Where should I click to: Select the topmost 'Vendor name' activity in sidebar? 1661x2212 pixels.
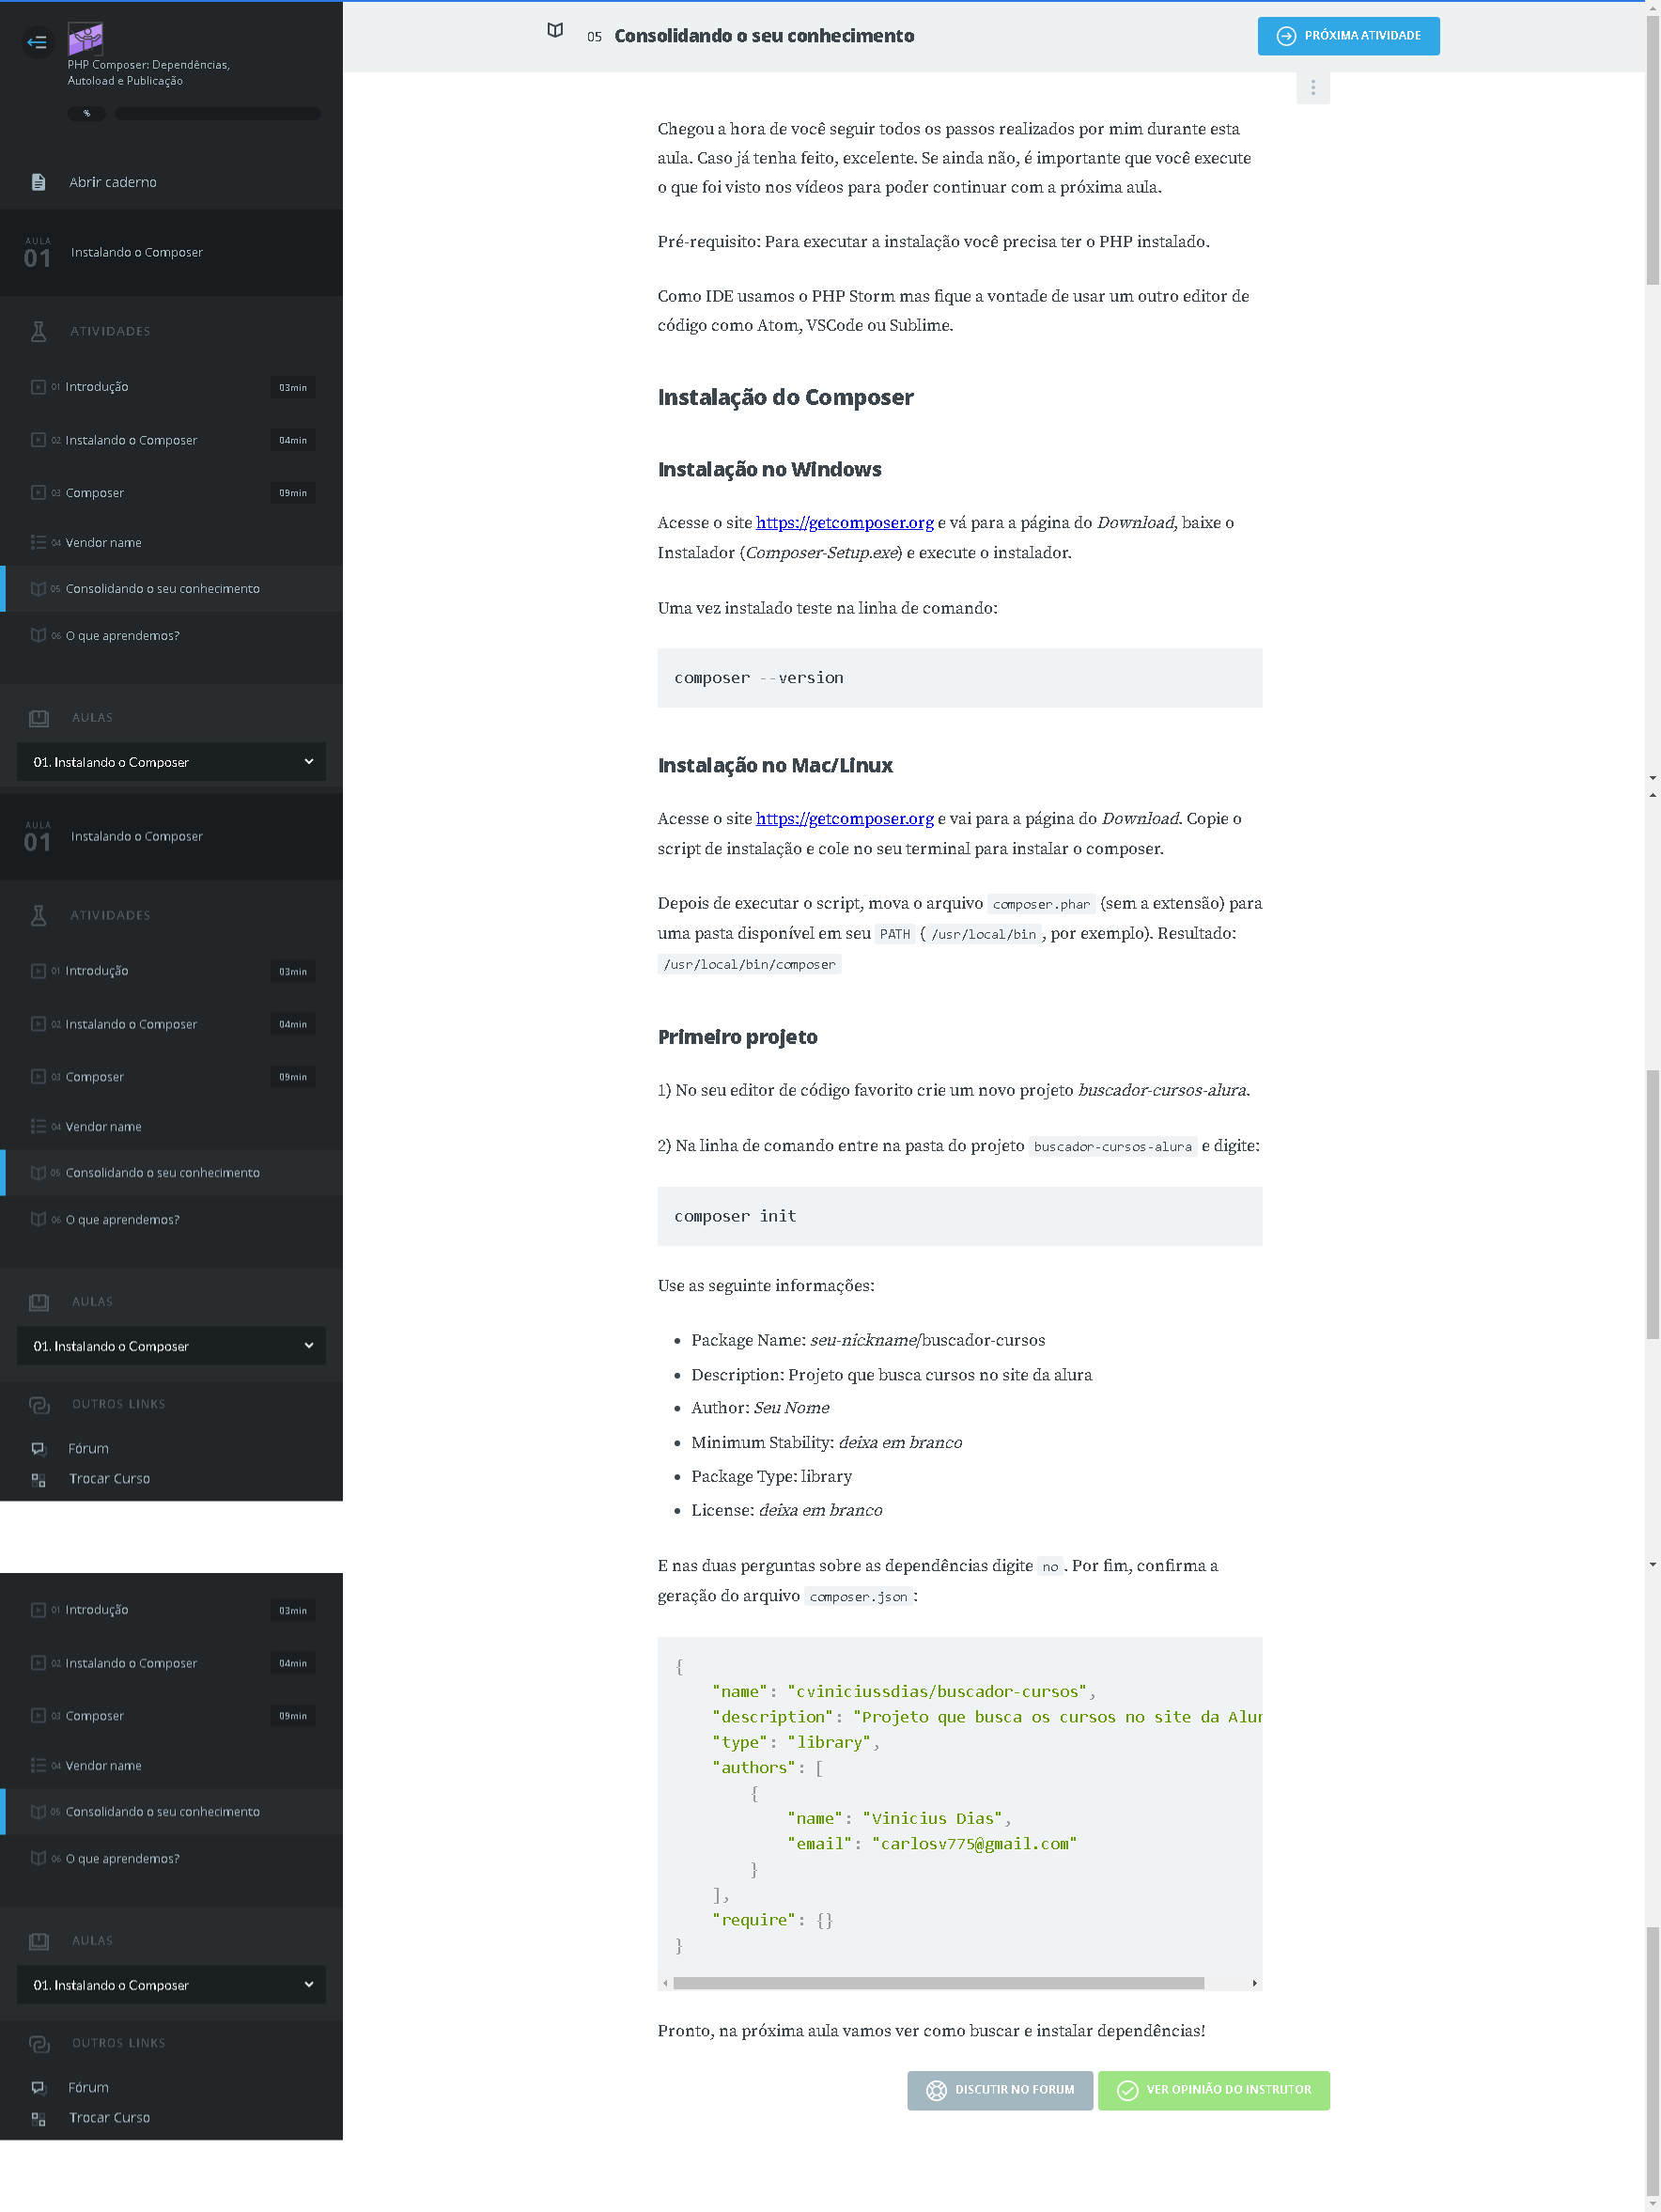click(x=103, y=543)
